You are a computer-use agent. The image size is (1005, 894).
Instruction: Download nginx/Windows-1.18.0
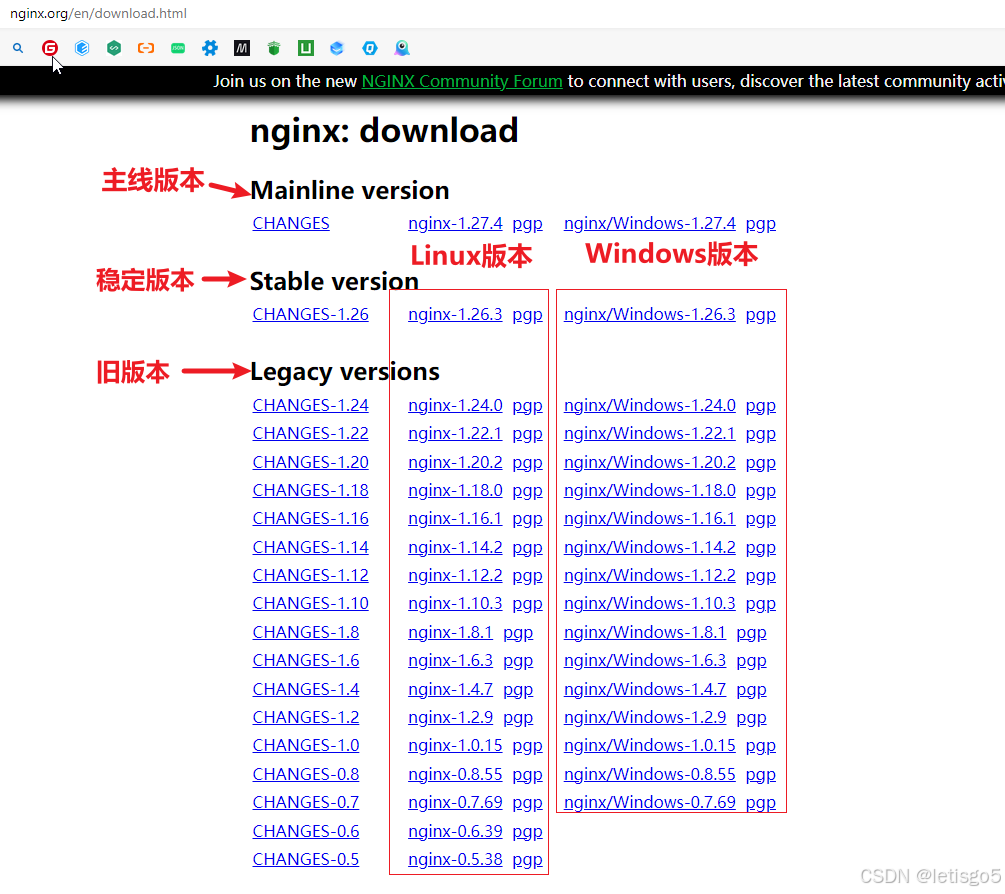[x=650, y=491]
